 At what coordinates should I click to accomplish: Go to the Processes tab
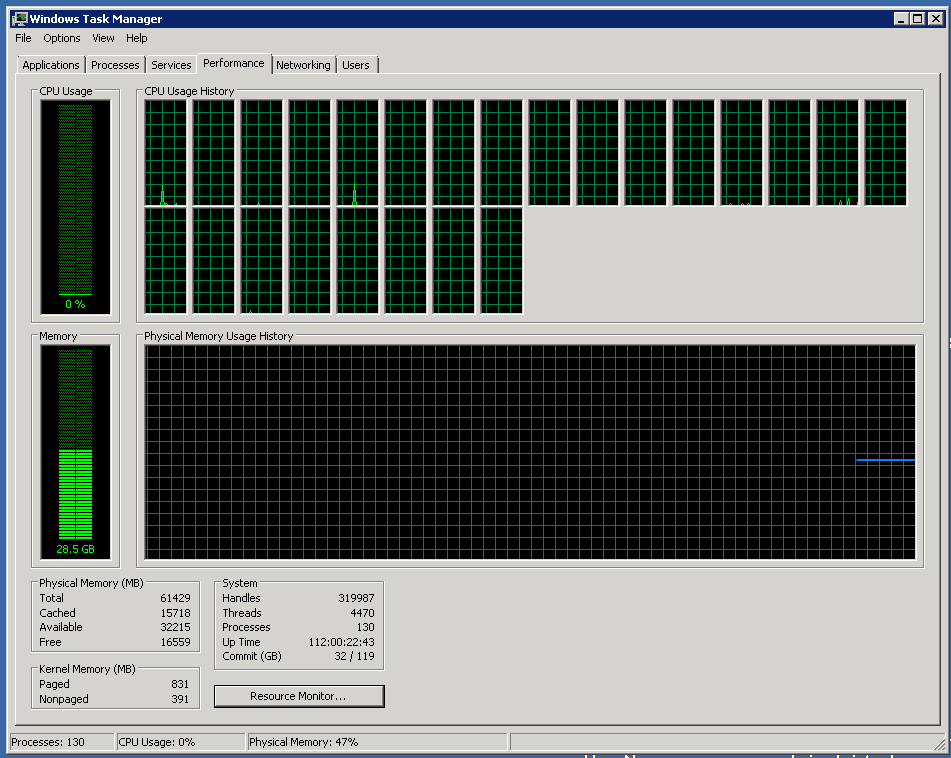pyautogui.click(x=115, y=65)
